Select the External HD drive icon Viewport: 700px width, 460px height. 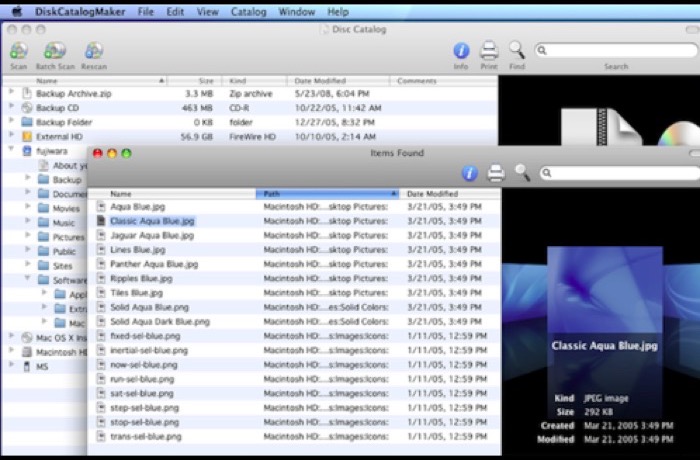27,136
